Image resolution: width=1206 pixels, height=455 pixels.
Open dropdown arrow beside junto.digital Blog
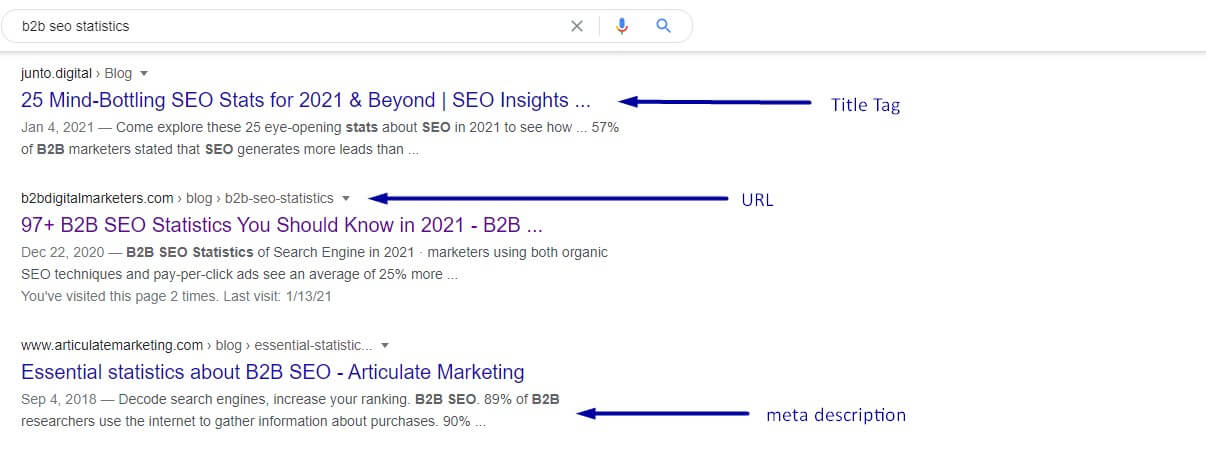144,73
